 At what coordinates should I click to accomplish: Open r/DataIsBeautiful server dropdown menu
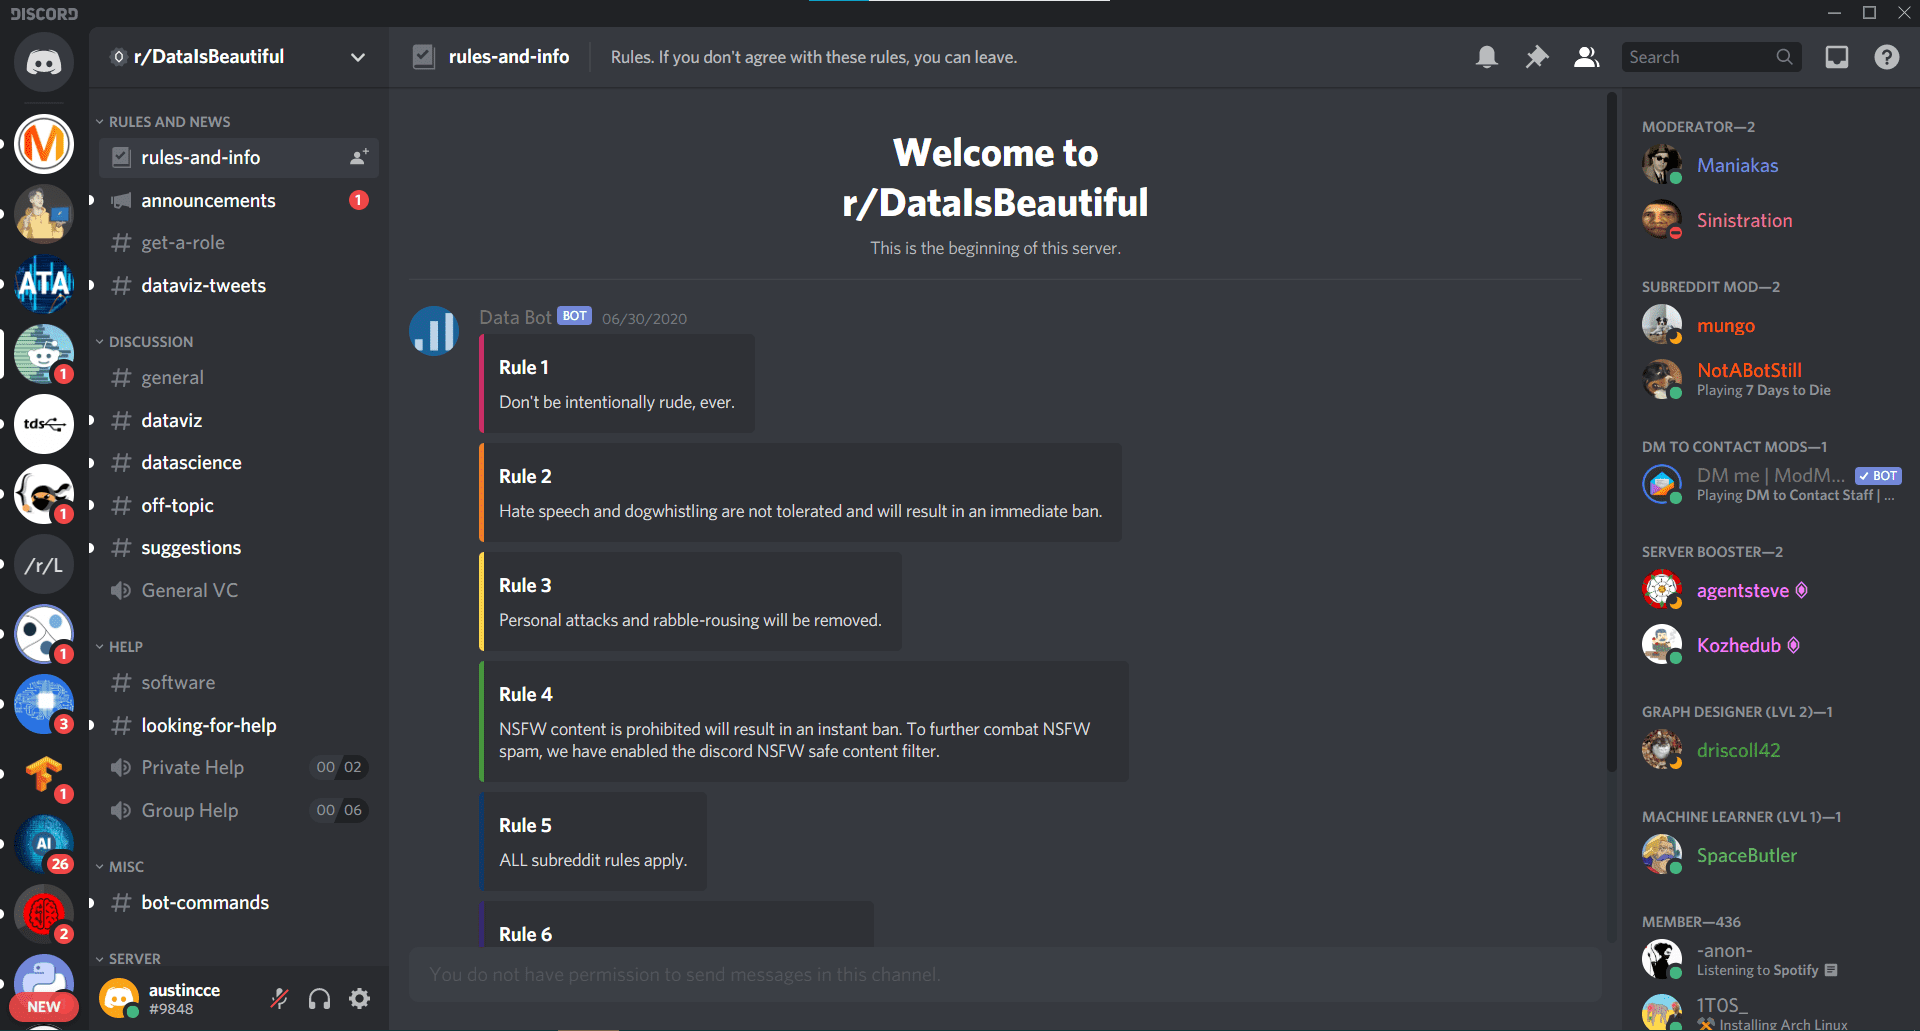point(357,57)
